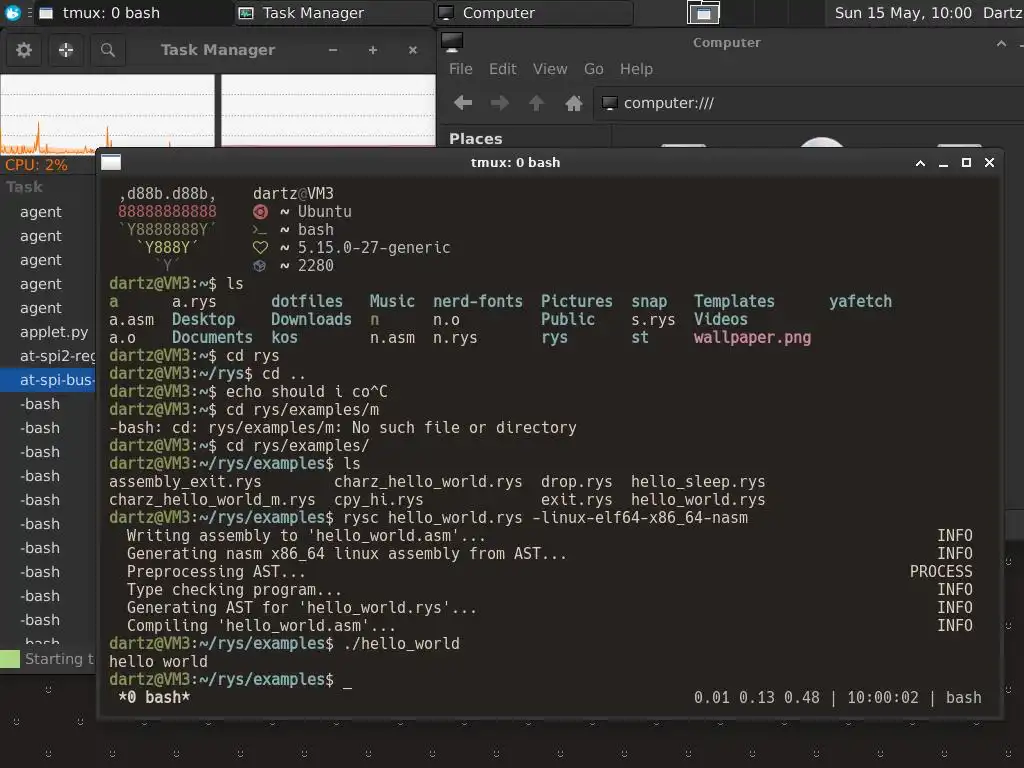Close the Task Manager window
Screen dimensions: 1024x768
413,50
